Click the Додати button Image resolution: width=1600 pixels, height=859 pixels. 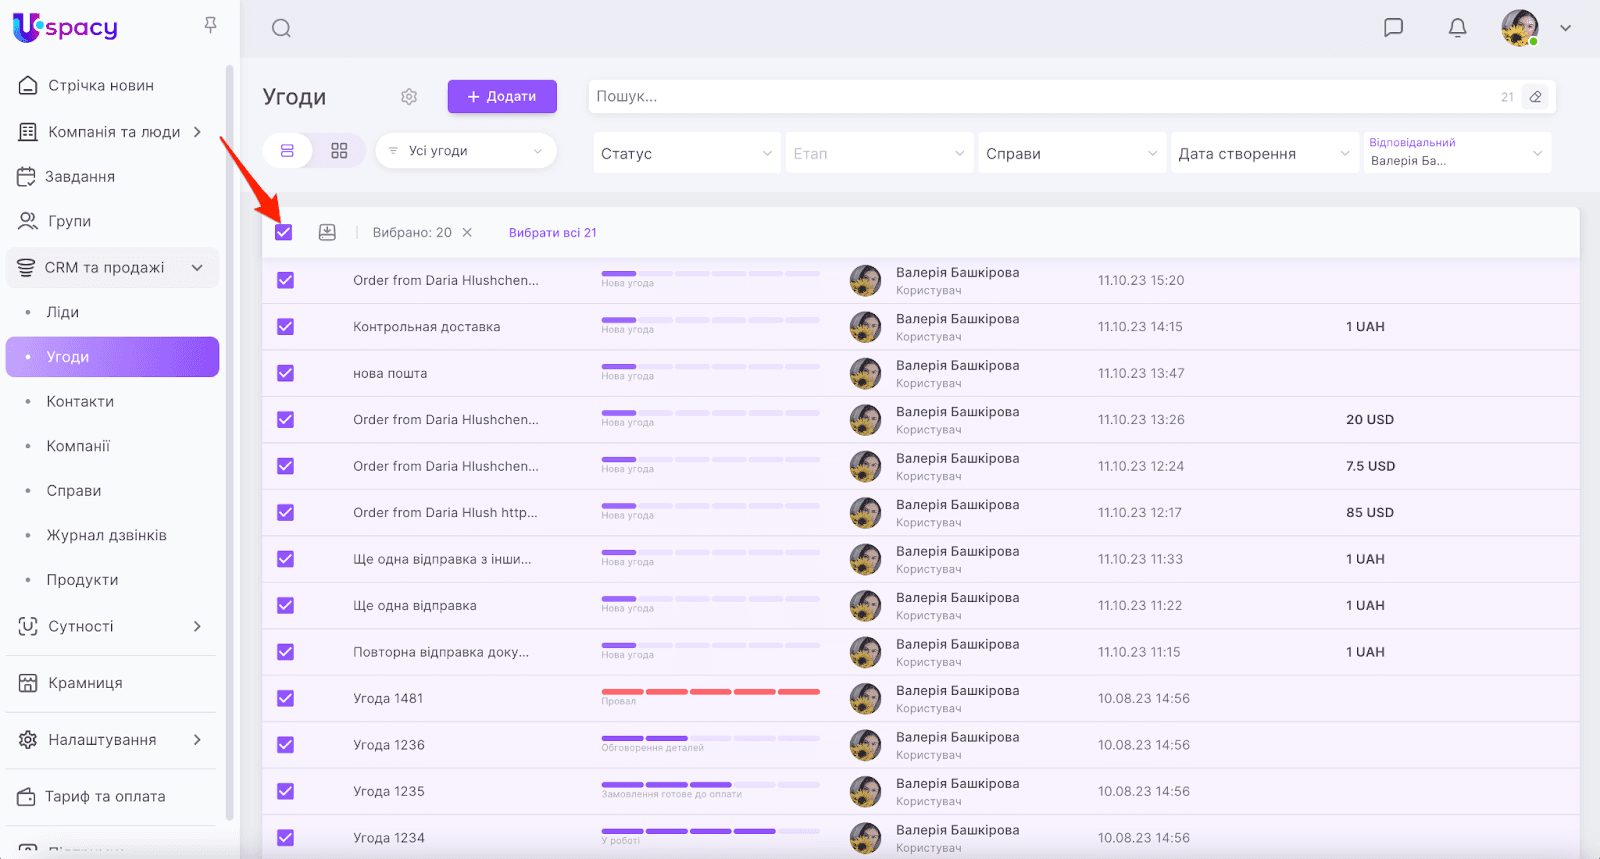pyautogui.click(x=501, y=97)
